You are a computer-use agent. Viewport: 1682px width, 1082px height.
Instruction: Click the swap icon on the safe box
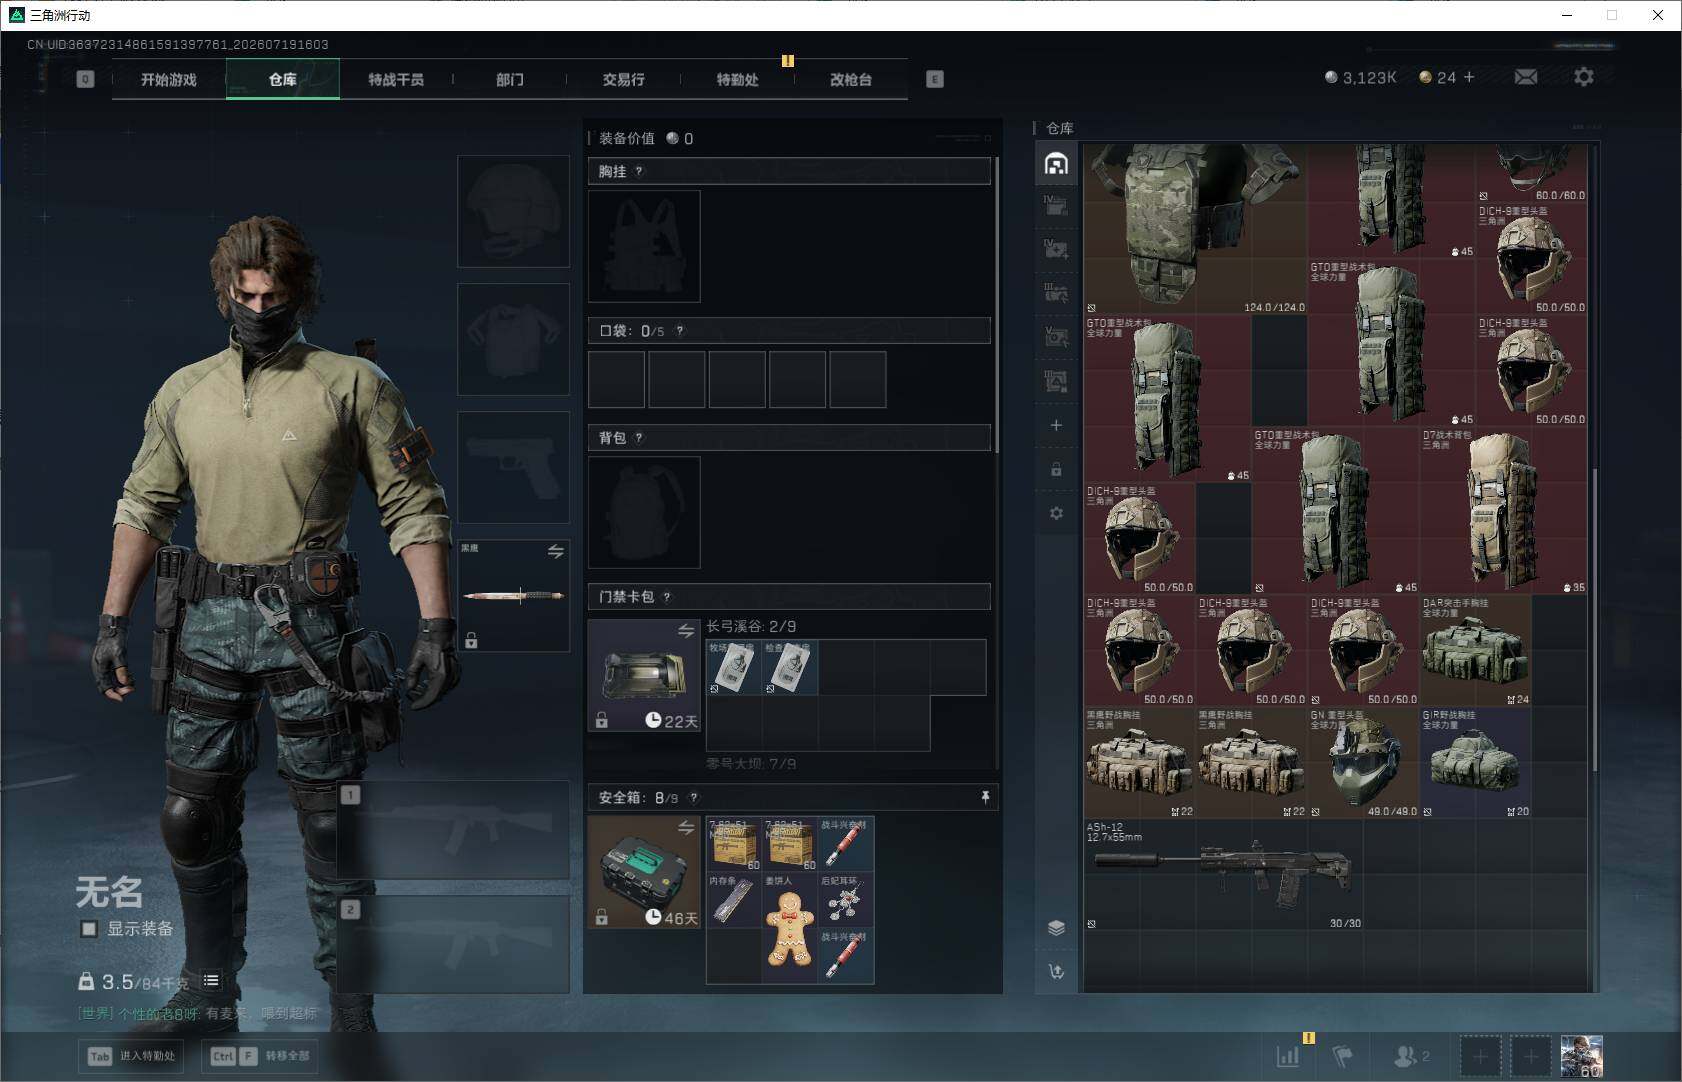686,828
